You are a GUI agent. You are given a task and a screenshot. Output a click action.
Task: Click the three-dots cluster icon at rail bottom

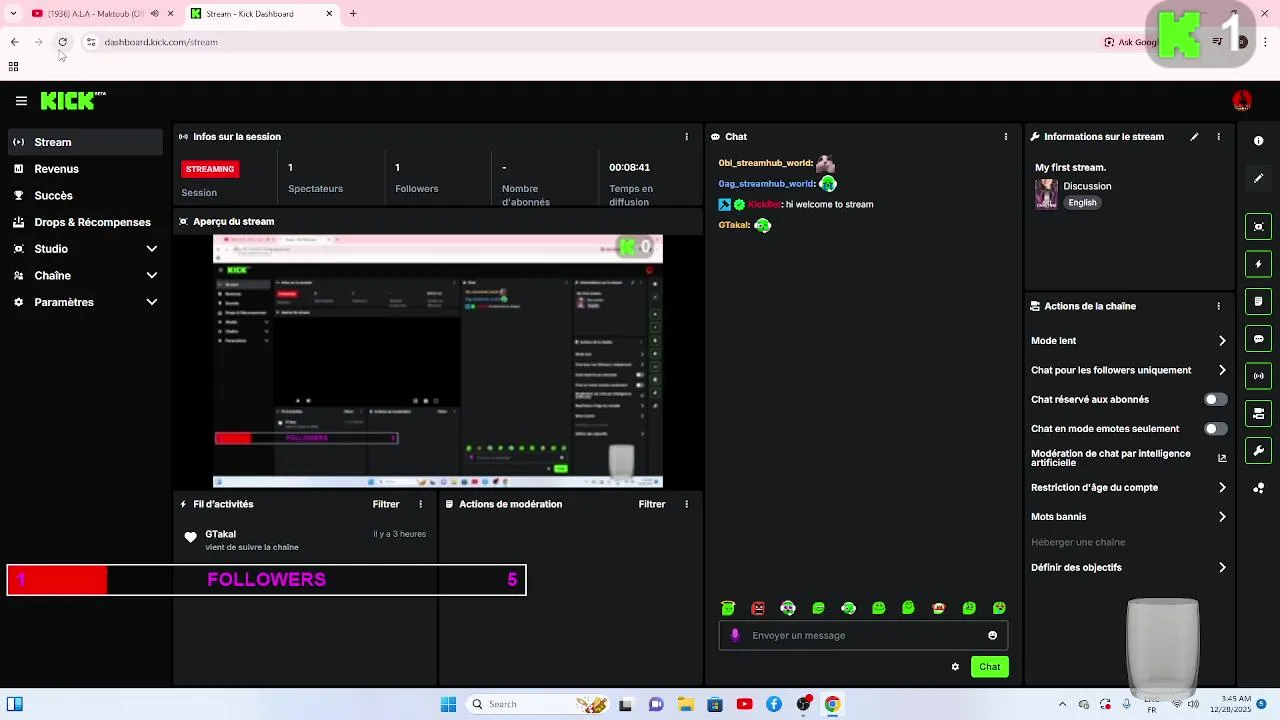tap(1259, 488)
